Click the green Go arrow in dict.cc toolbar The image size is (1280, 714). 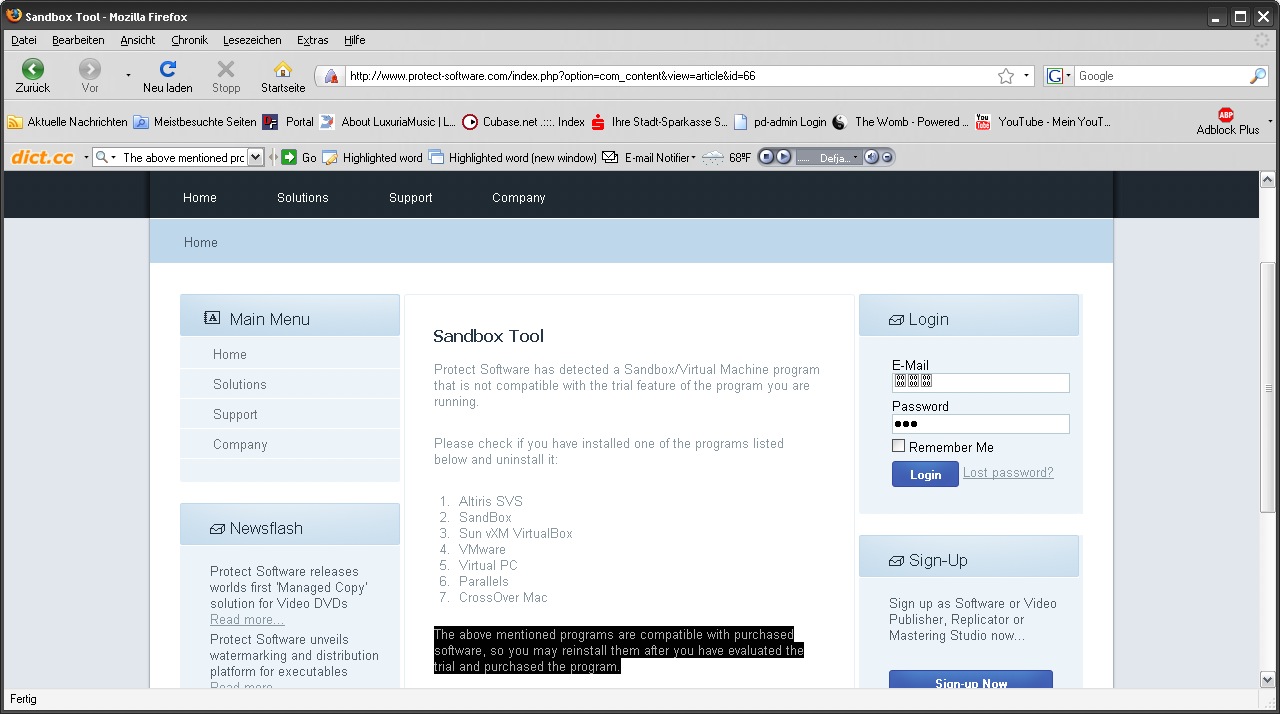click(289, 157)
